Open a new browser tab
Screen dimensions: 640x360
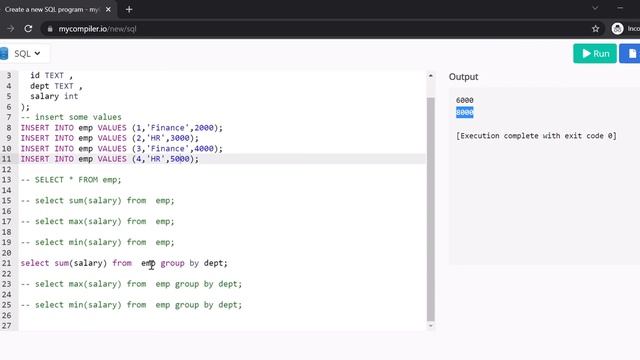pyautogui.click(x=129, y=9)
